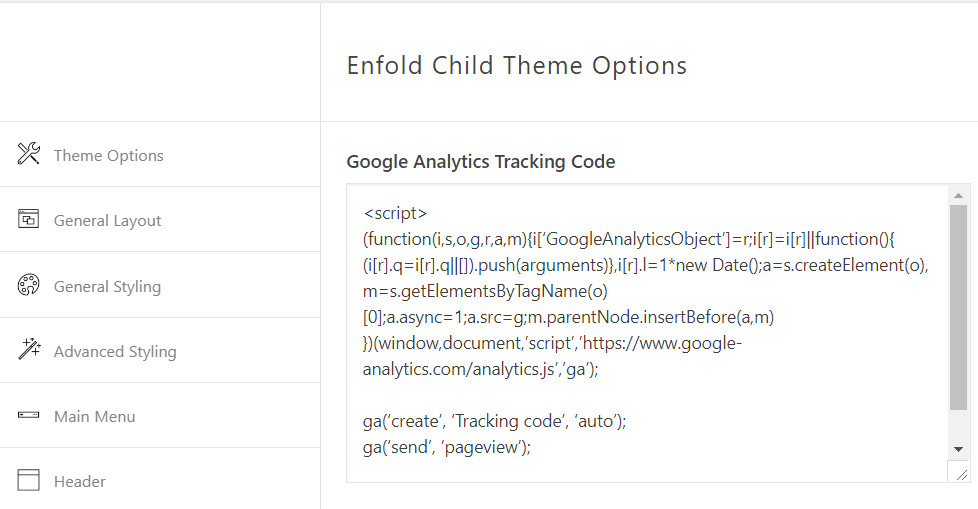Click inside the Google Analytics code textarea
The height and width of the screenshot is (509, 978).
(647, 332)
